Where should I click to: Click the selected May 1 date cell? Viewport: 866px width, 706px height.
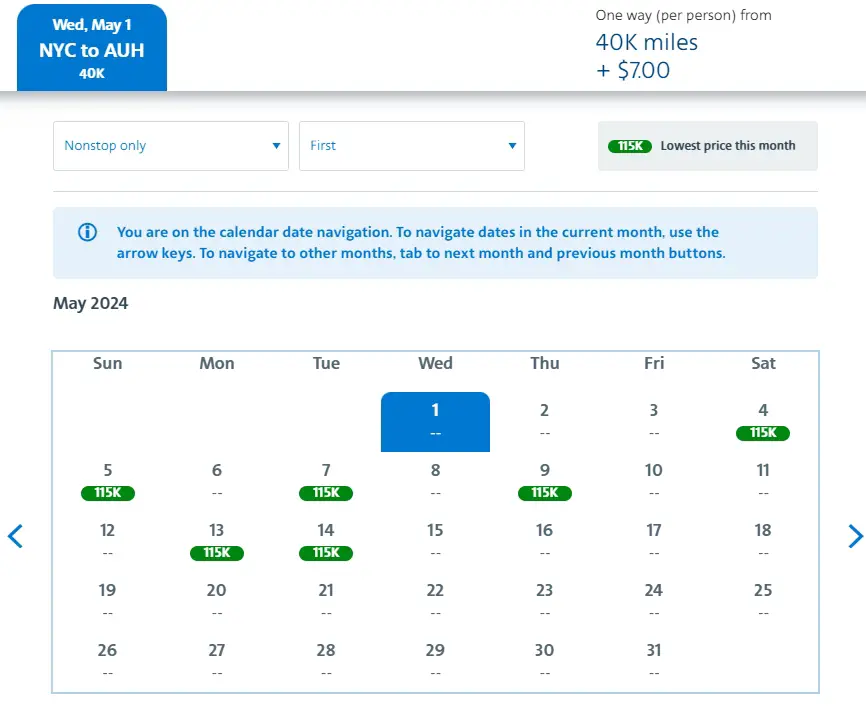[435, 421]
